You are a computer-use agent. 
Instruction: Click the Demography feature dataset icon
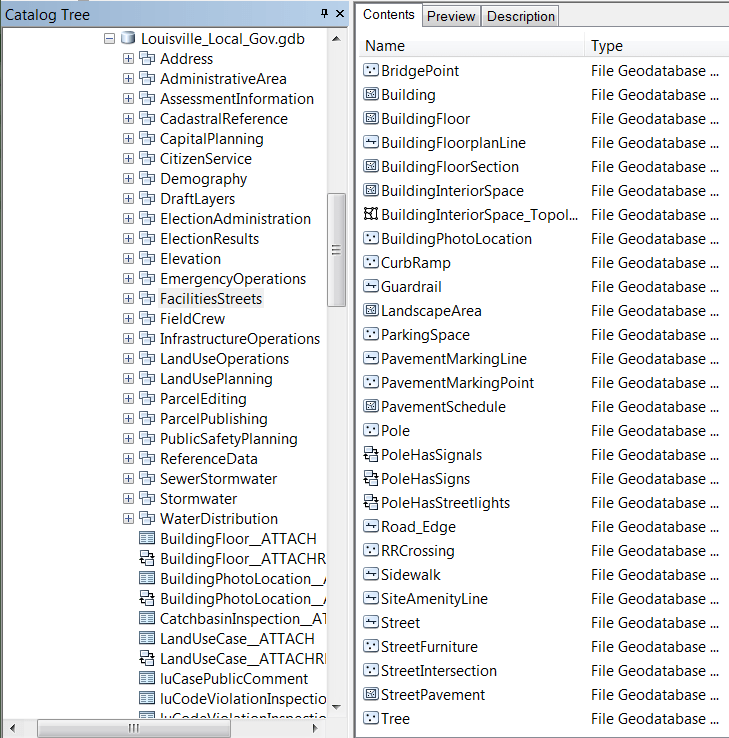pos(147,178)
